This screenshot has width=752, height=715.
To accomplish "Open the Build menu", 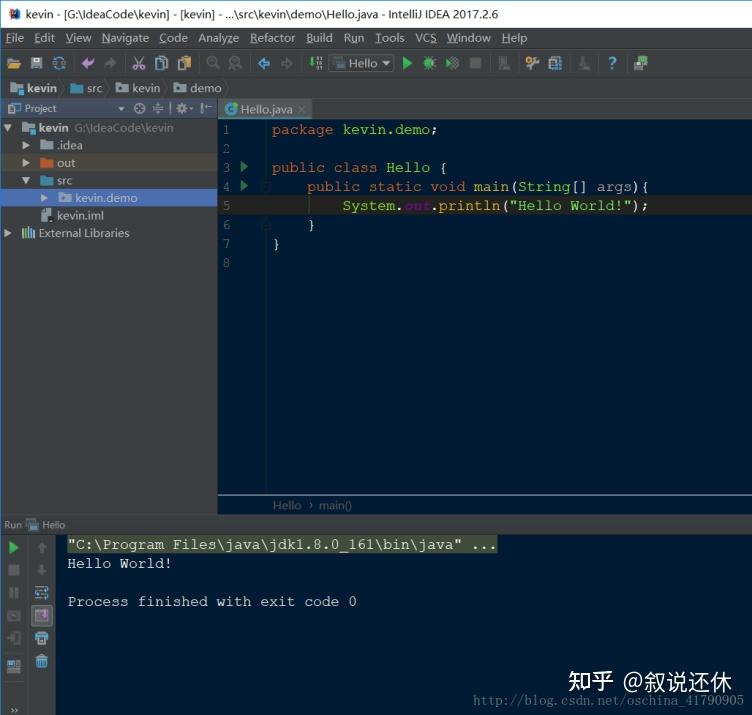I will click(319, 38).
